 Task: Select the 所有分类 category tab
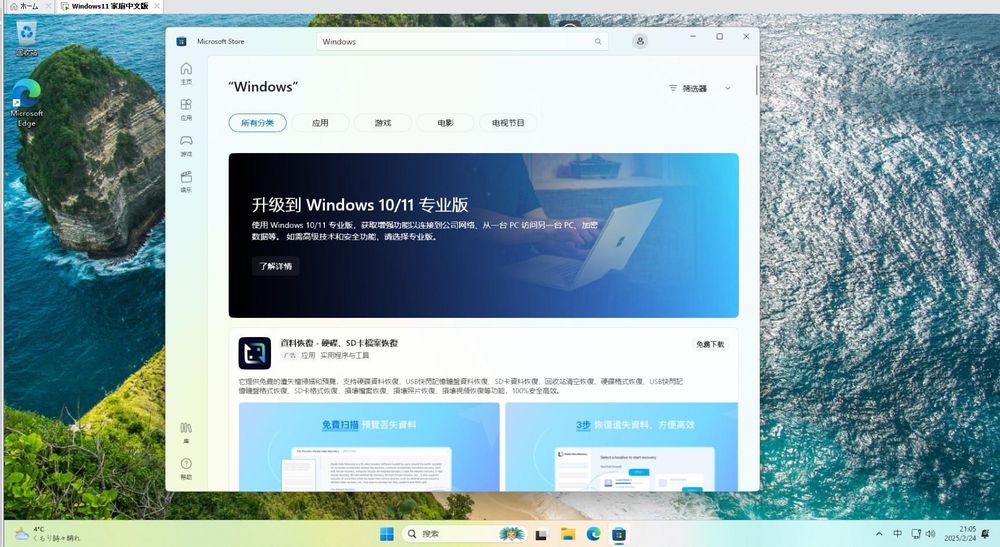[x=257, y=123]
